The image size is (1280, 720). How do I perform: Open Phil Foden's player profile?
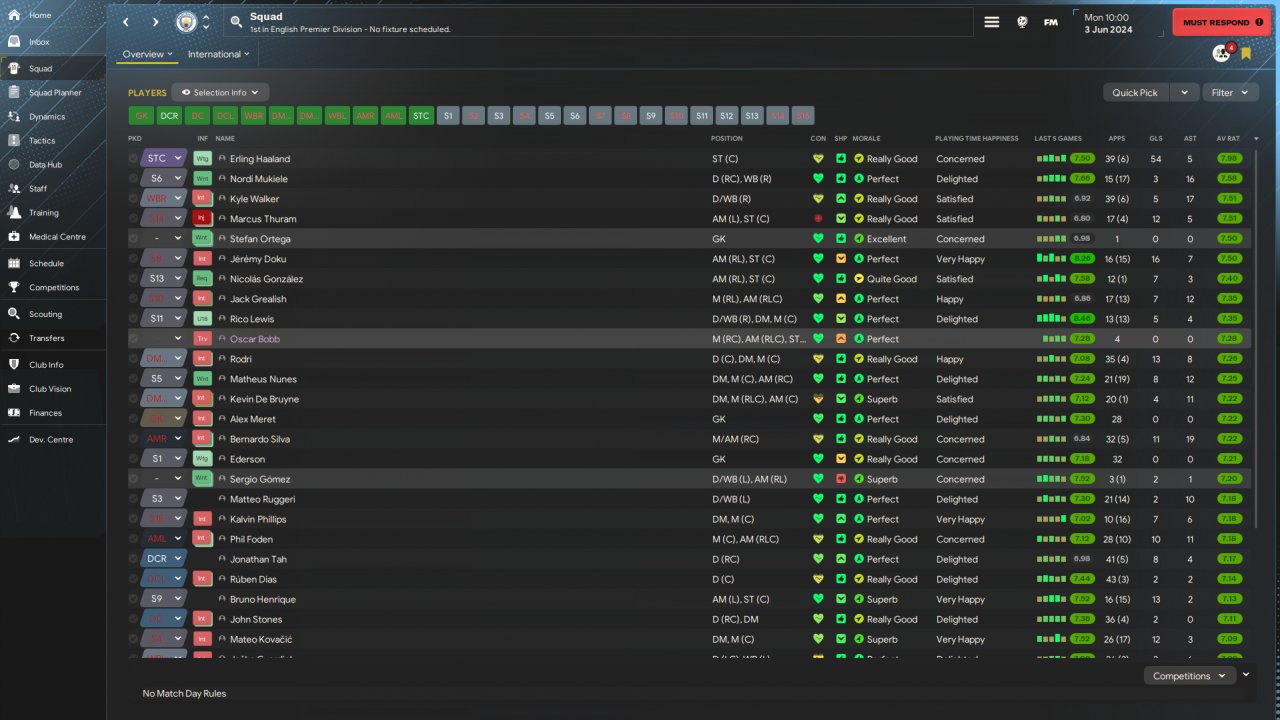click(x=251, y=539)
